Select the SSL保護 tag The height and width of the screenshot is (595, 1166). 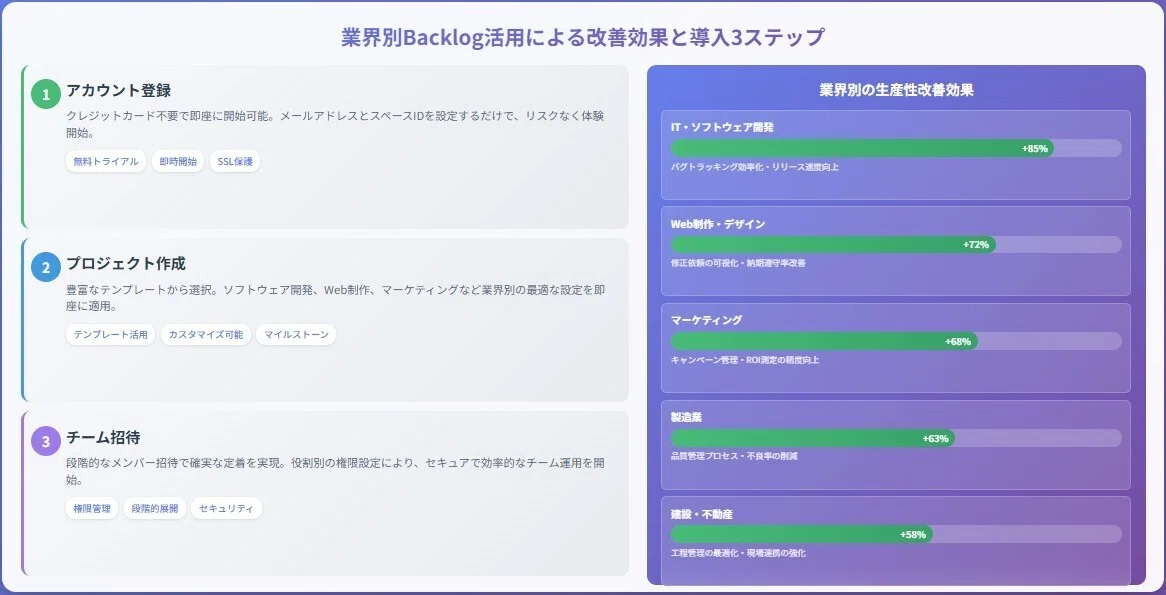coord(235,161)
